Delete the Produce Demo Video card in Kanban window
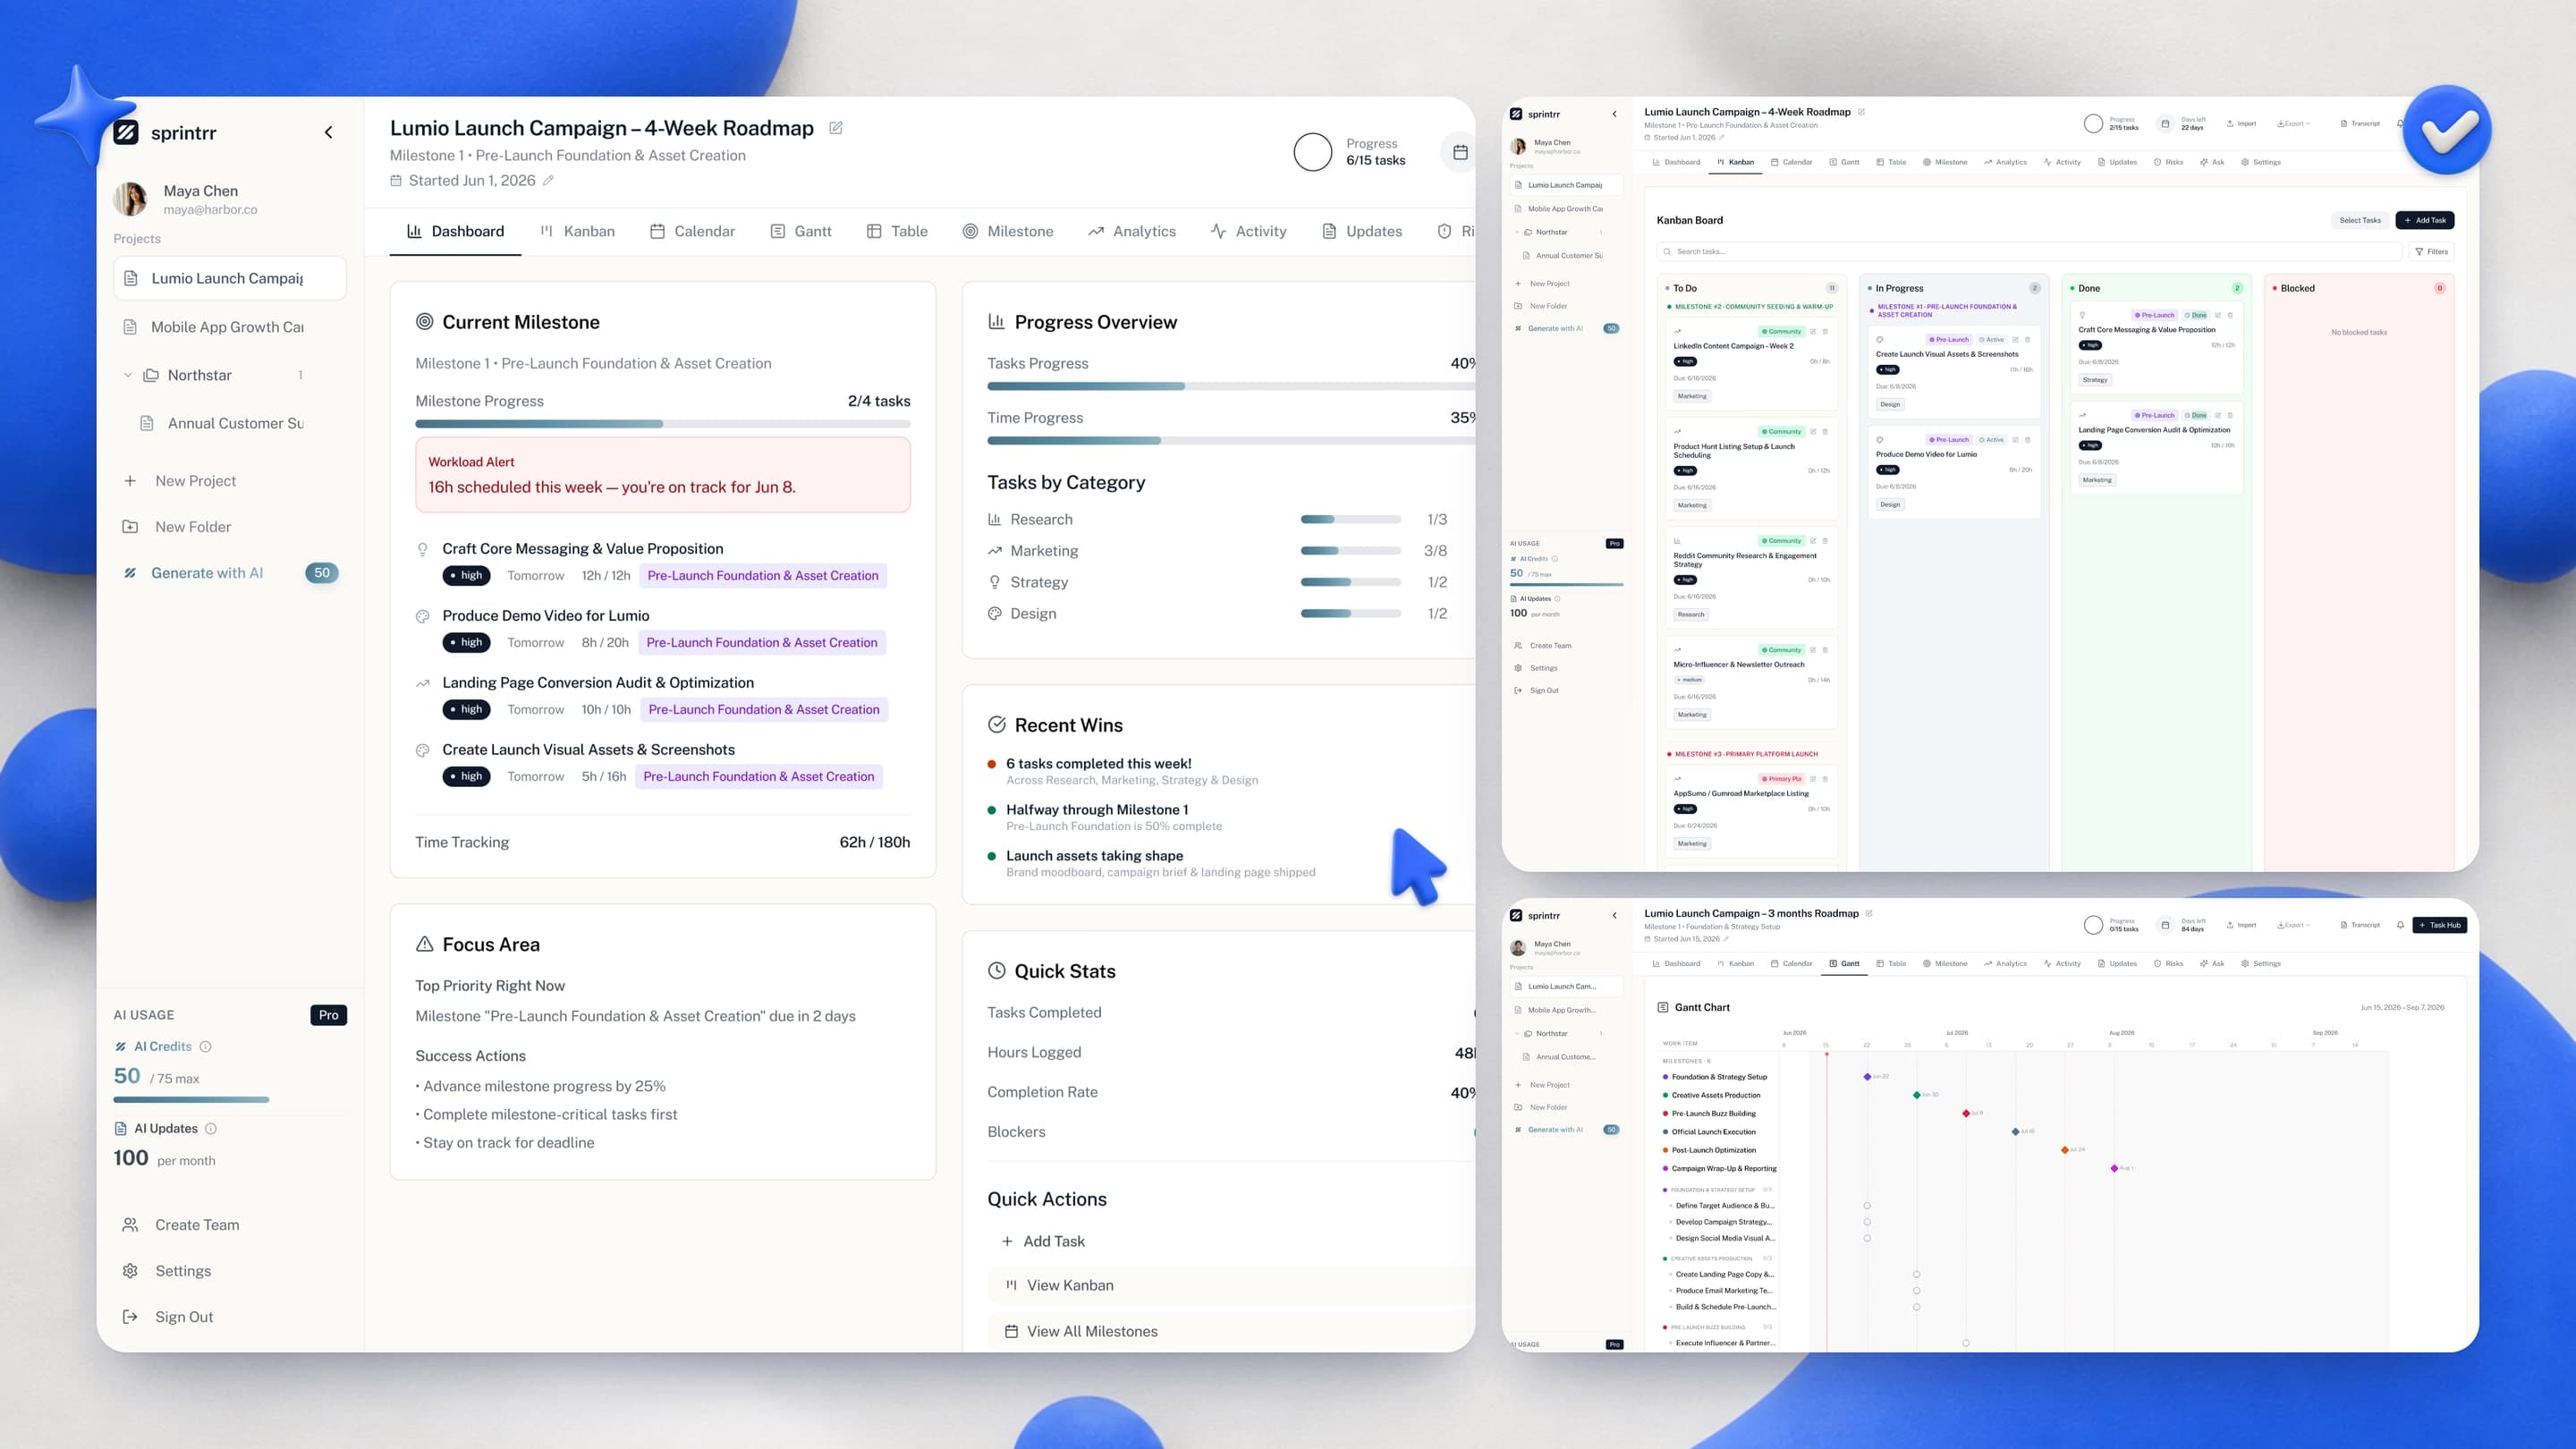This screenshot has height=1449, width=2576. point(2027,440)
